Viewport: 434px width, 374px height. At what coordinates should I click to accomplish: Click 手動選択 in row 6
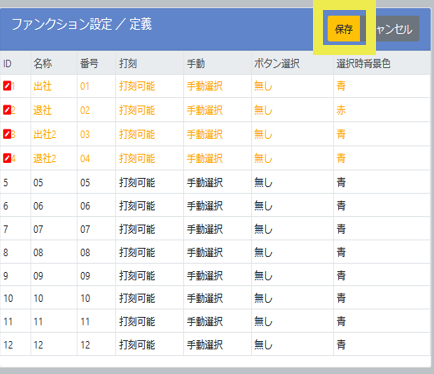pos(205,206)
